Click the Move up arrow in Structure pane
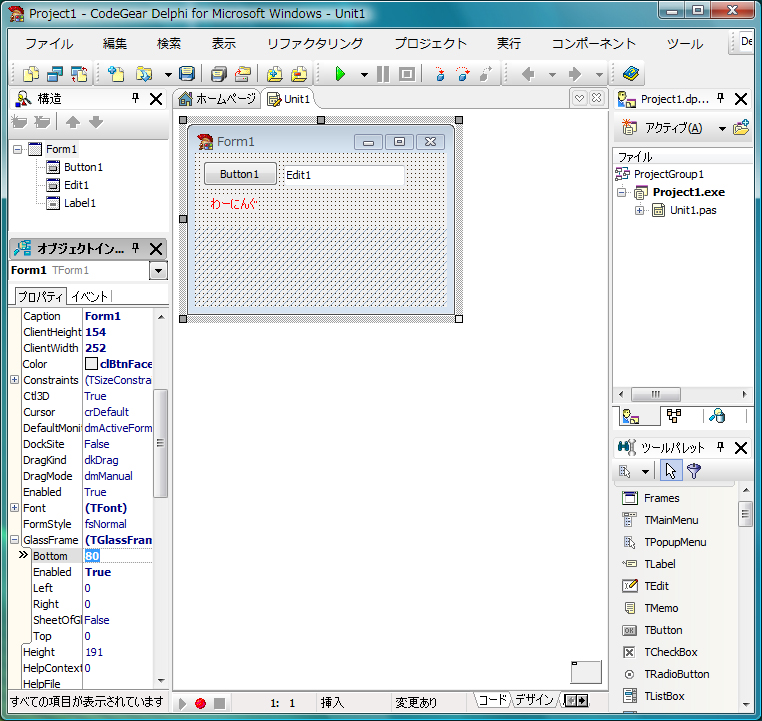 pyautogui.click(x=73, y=122)
